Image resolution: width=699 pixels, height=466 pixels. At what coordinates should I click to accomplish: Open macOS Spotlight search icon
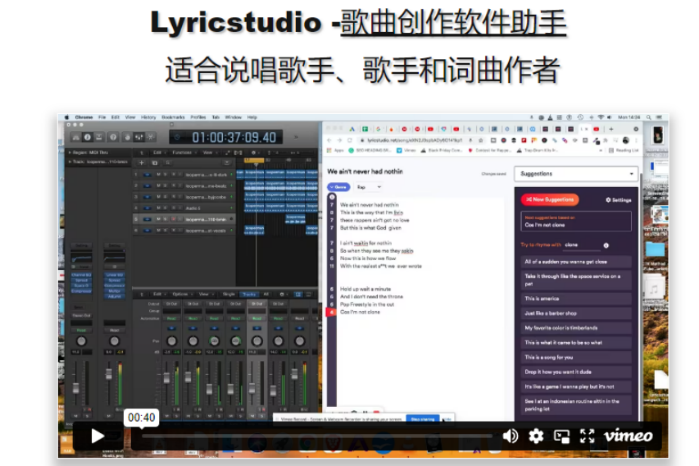649,117
